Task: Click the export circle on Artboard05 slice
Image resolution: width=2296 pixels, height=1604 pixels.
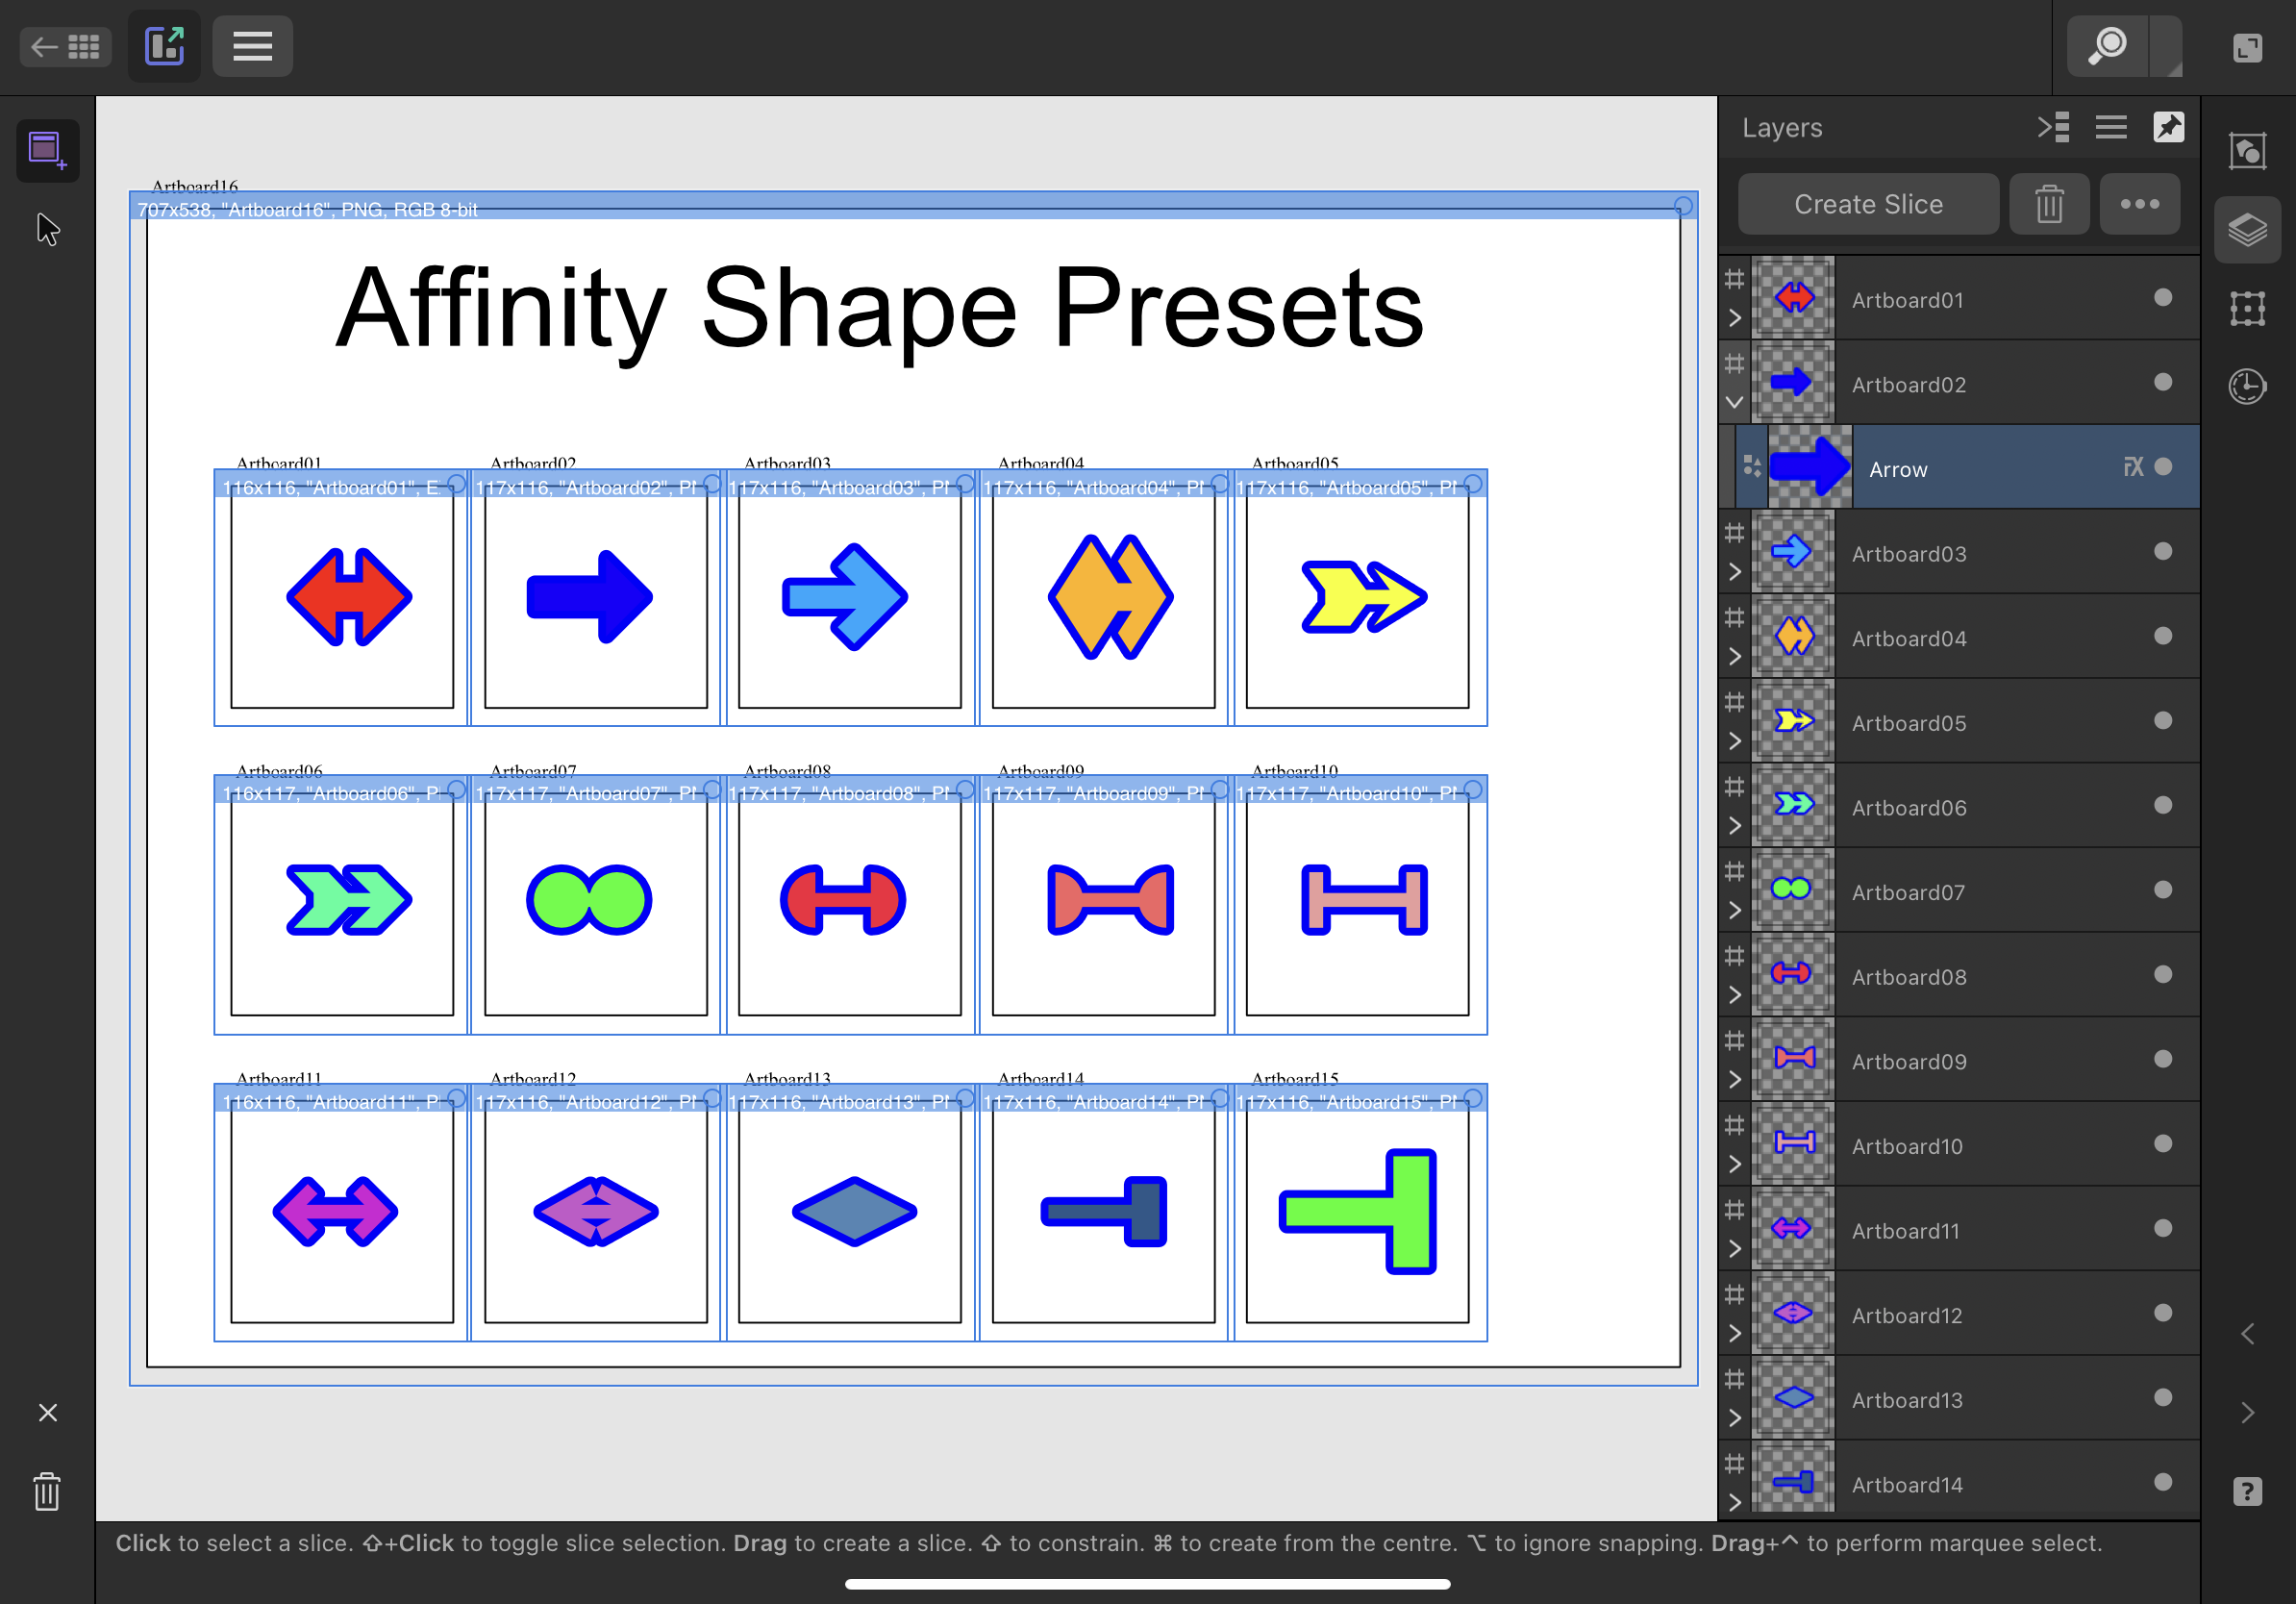Action: pyautogui.click(x=1473, y=484)
